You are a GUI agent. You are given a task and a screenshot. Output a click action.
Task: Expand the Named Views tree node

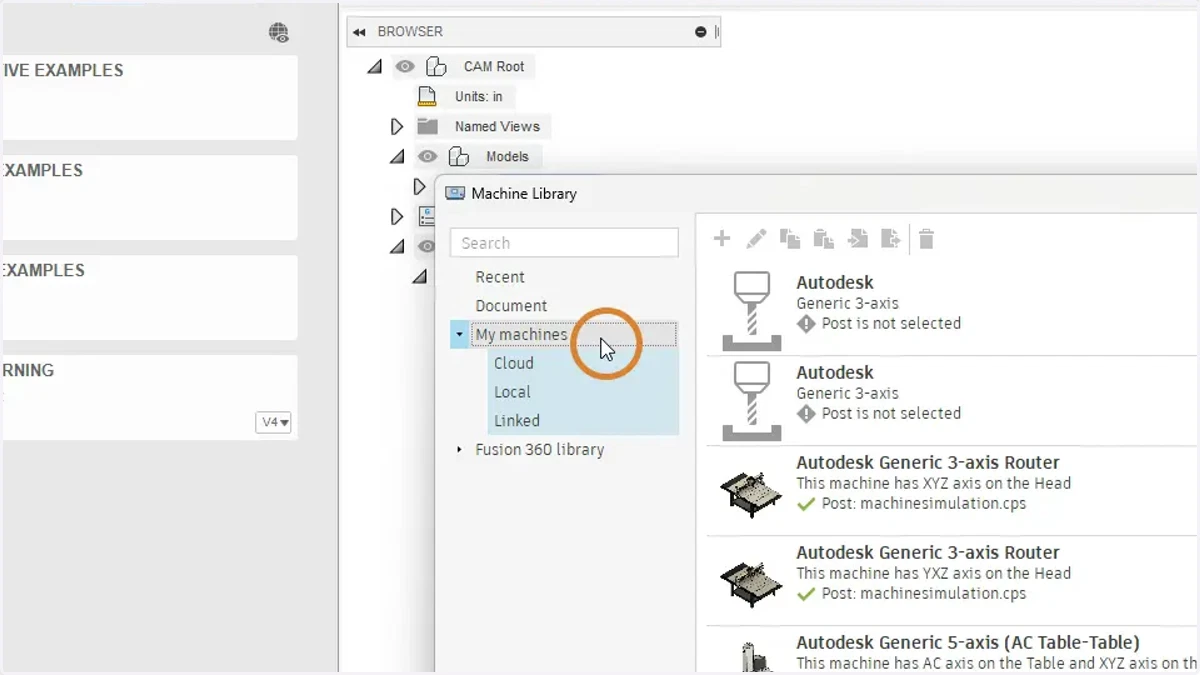click(x=397, y=126)
